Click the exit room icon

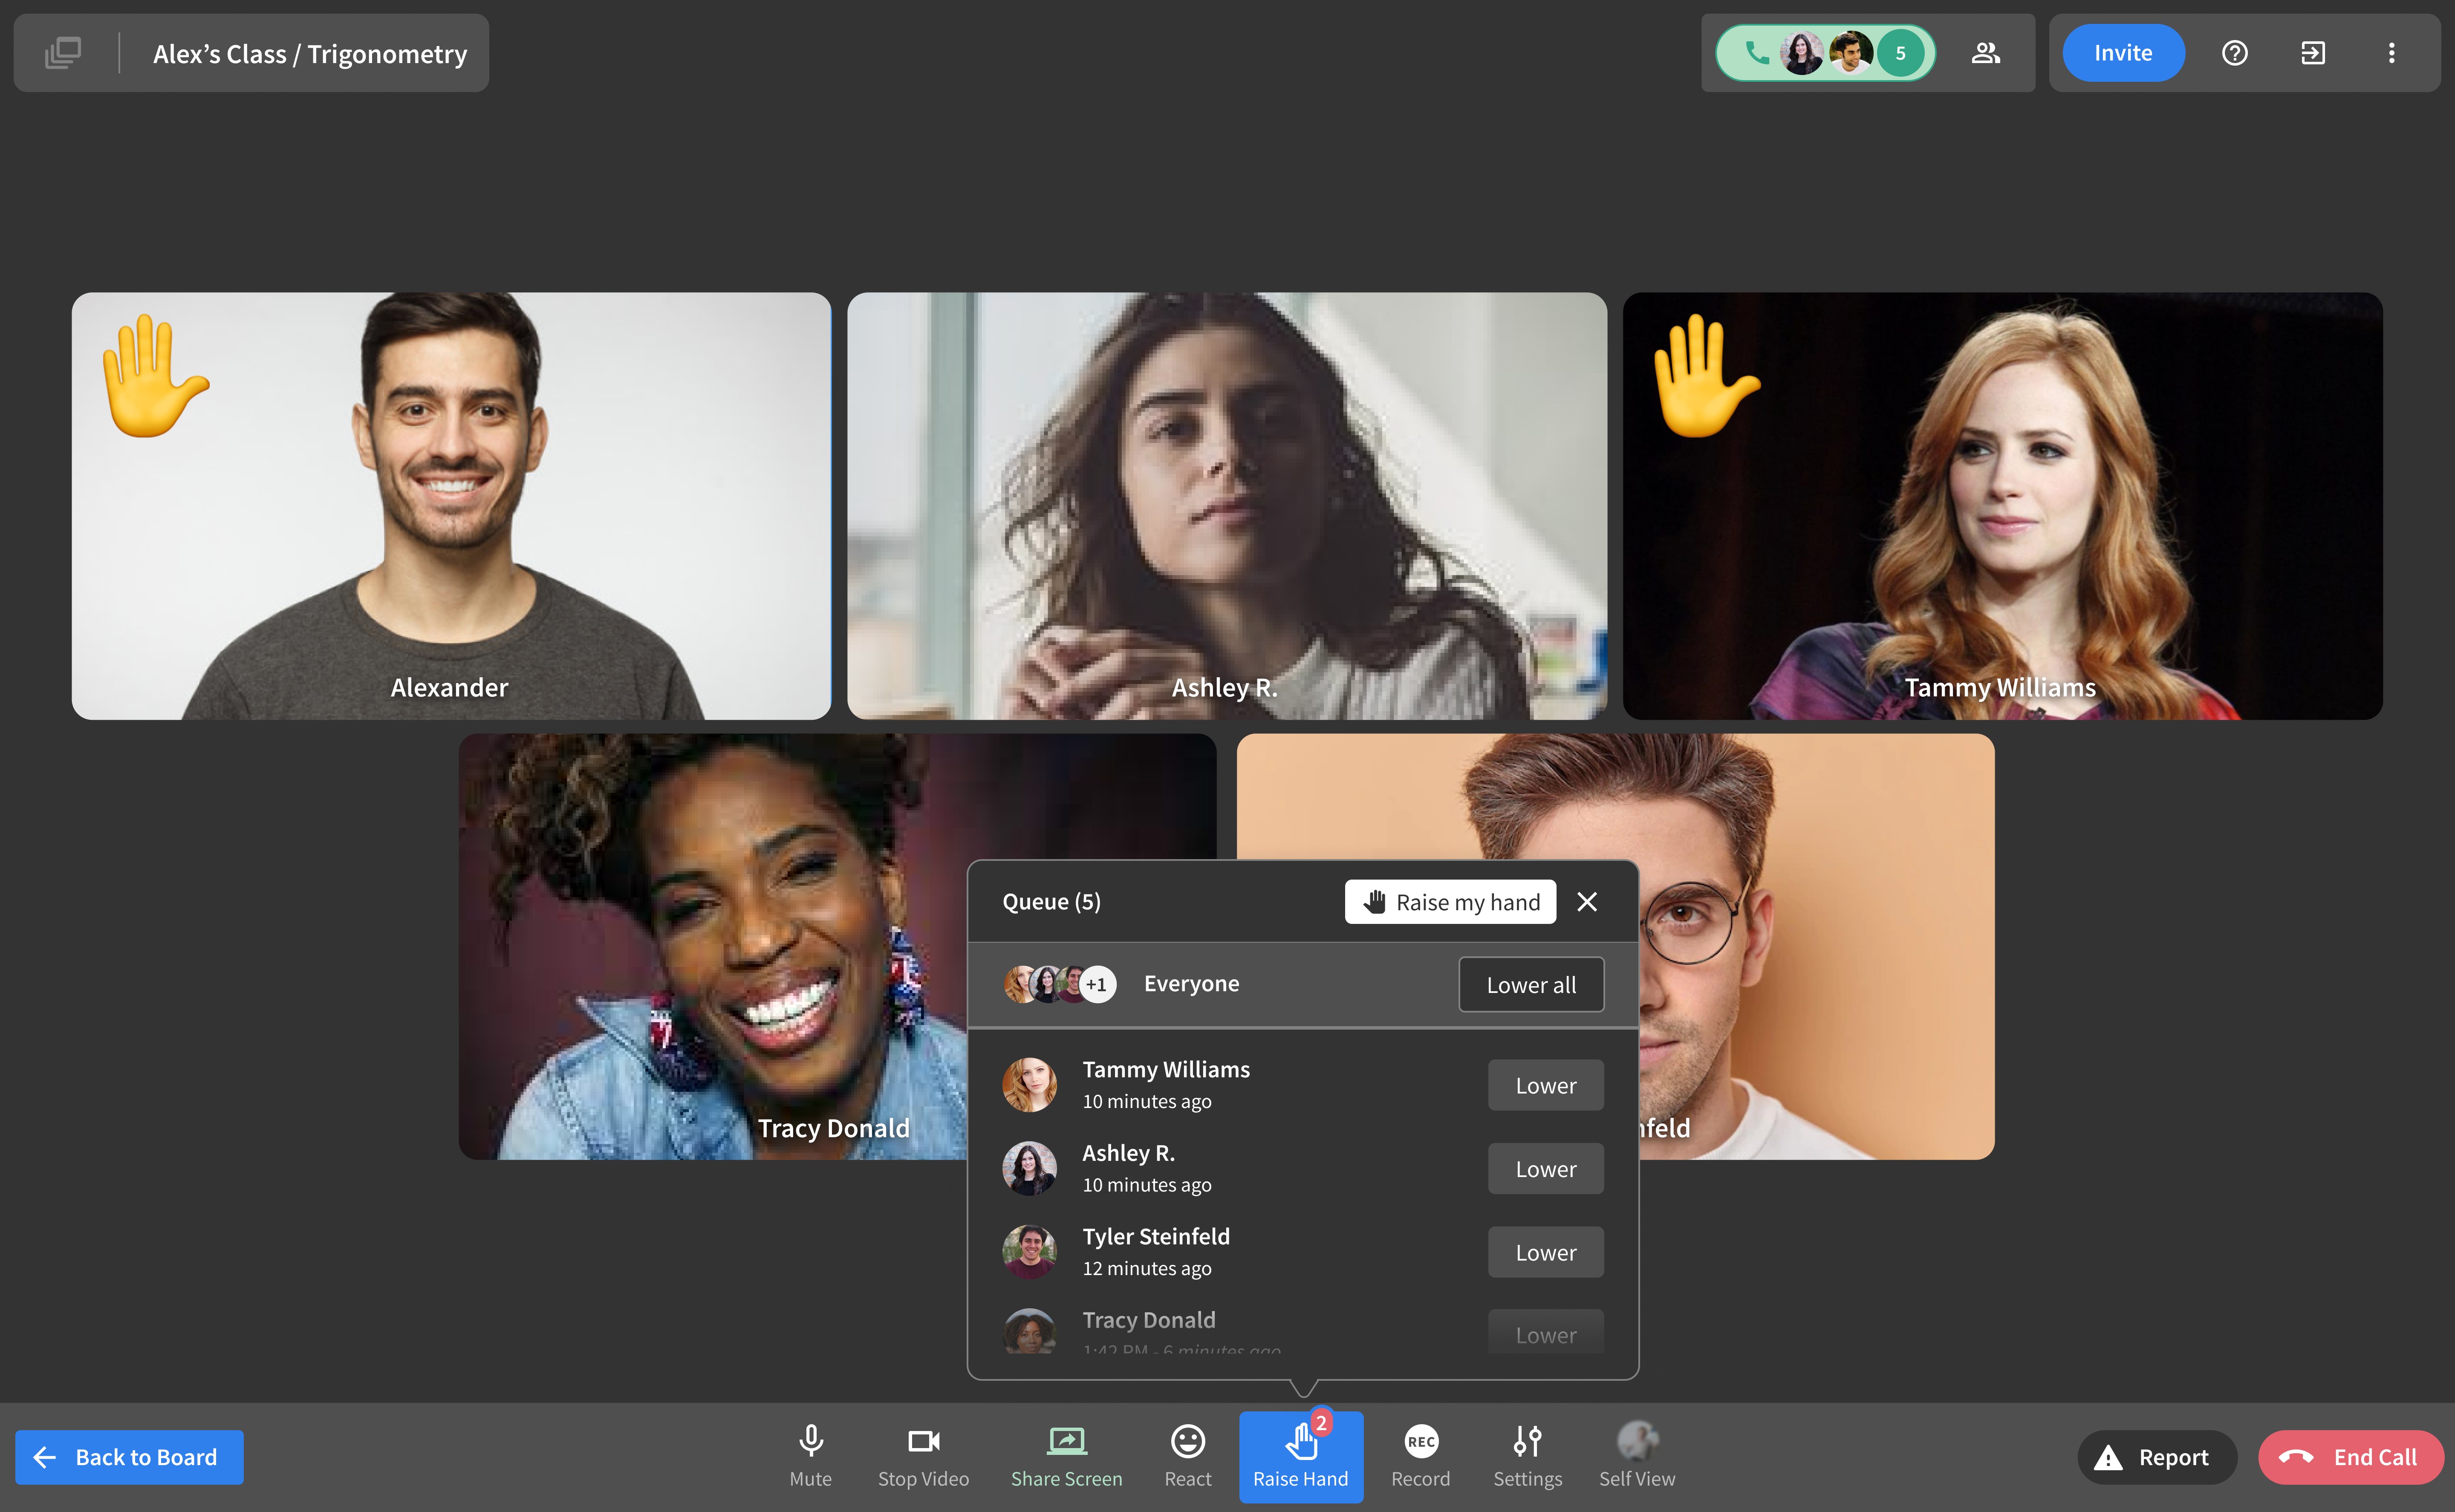tap(2313, 53)
